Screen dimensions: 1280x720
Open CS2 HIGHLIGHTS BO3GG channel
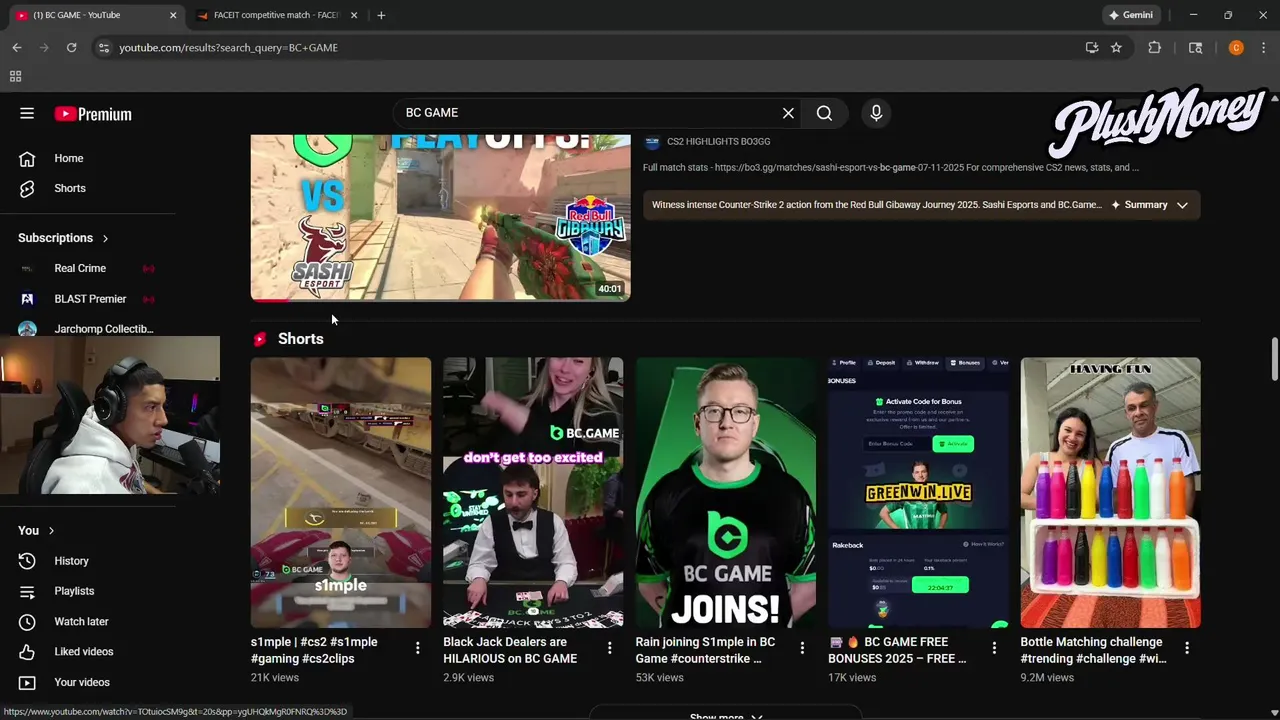coord(718,142)
